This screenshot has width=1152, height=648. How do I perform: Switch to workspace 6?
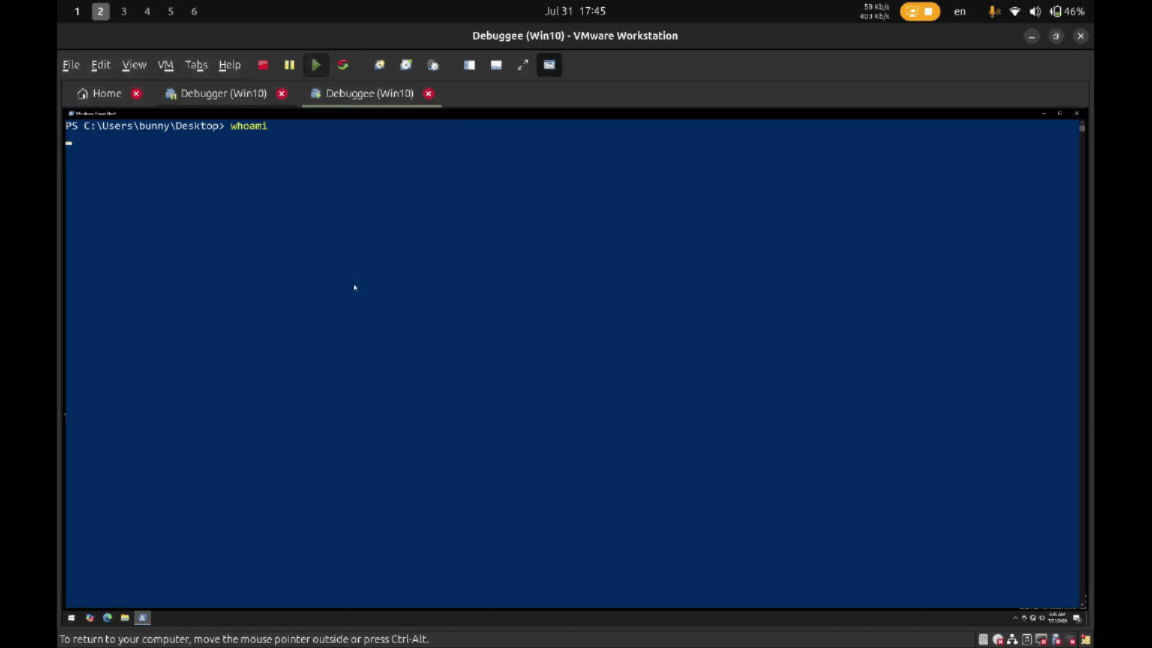(195, 11)
